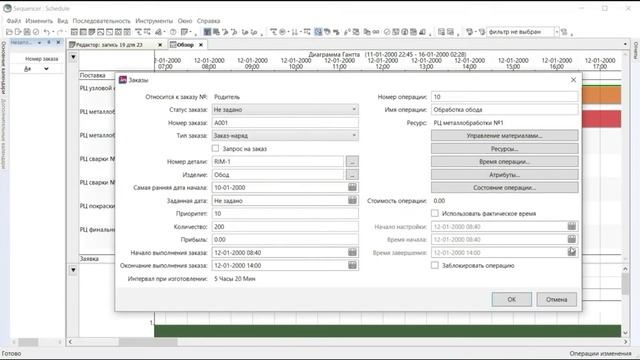
Task: Open the Справка menu
Action: coord(209,21)
